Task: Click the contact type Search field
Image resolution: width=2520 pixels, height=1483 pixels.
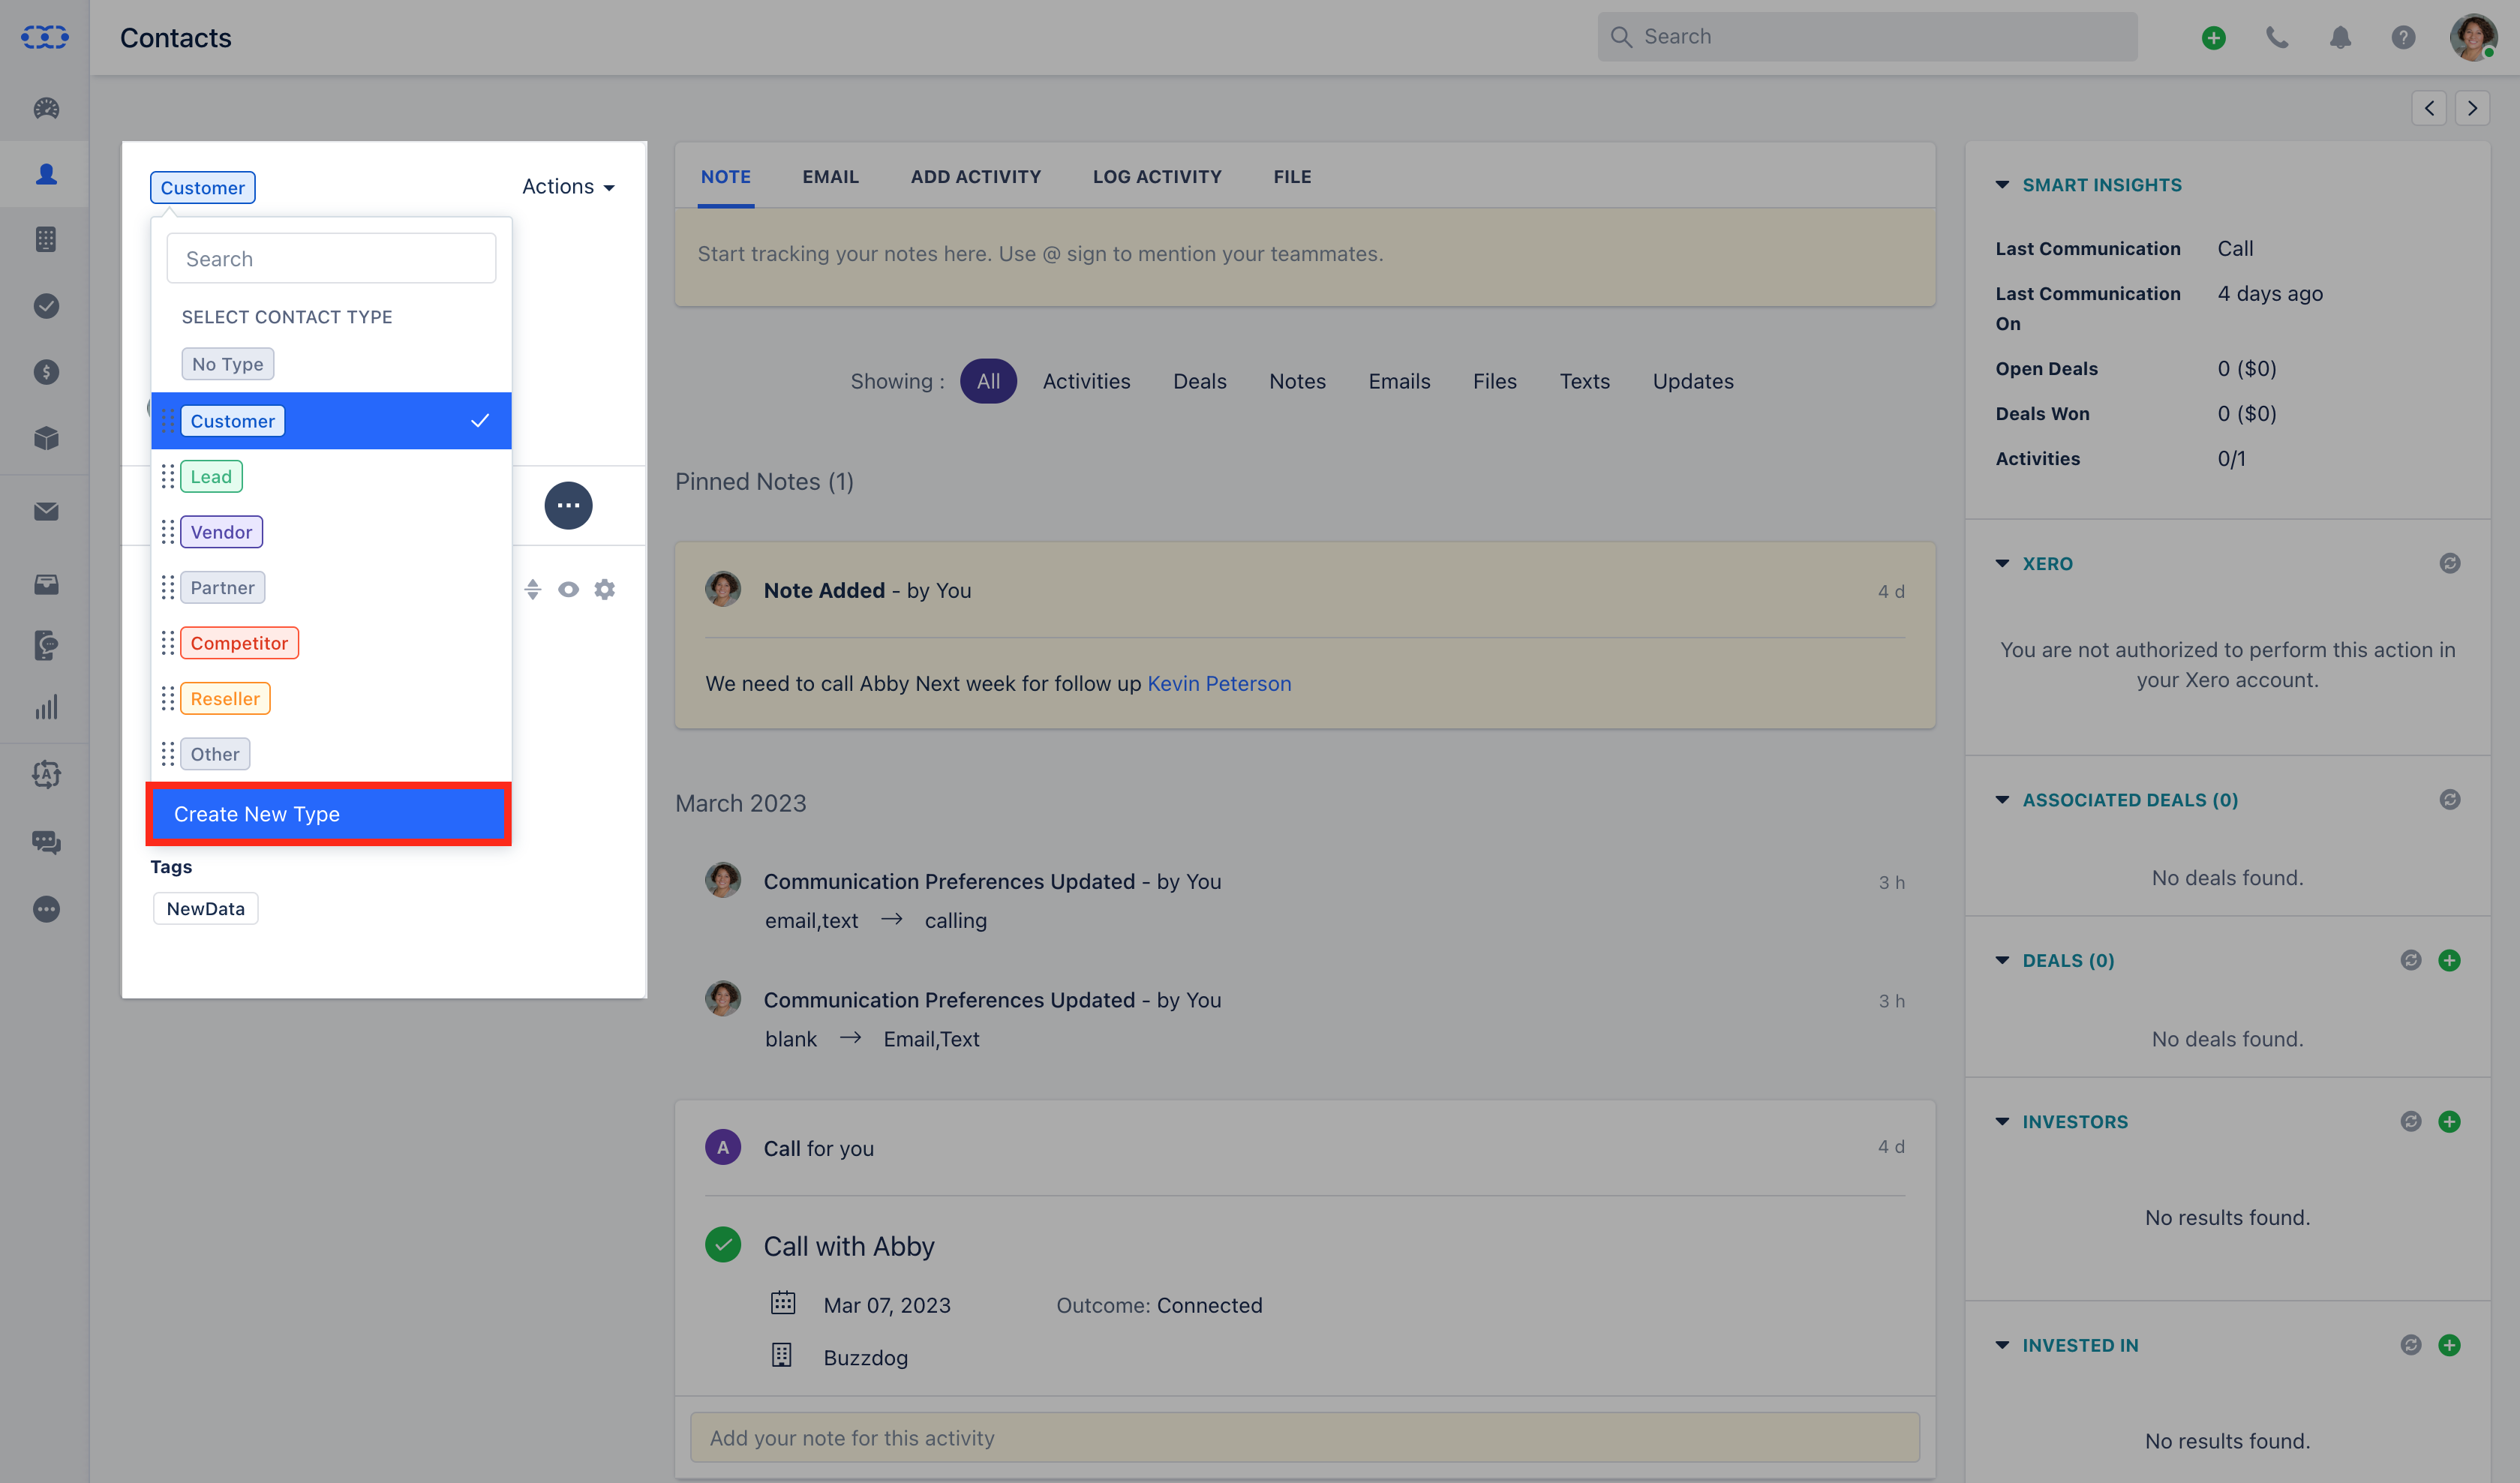Action: 331,259
